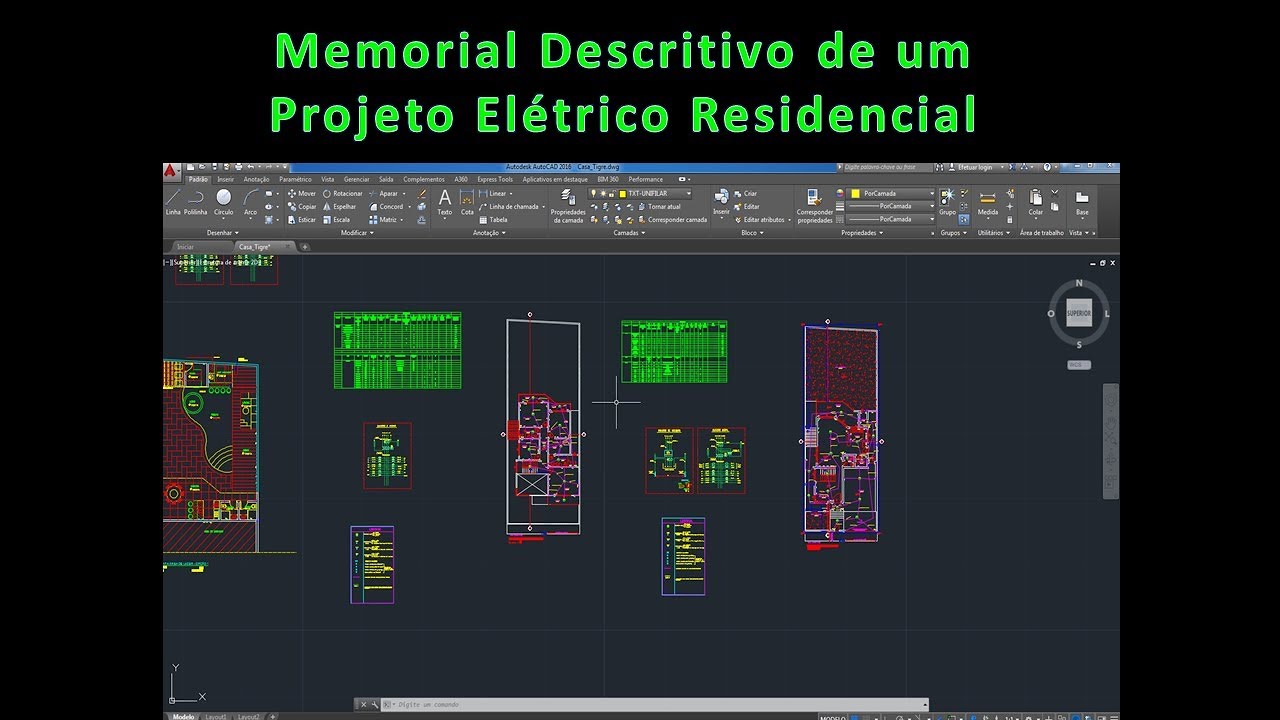The image size is (1280, 720).
Task: Open the Padrão ribbon tab
Action: (198, 179)
